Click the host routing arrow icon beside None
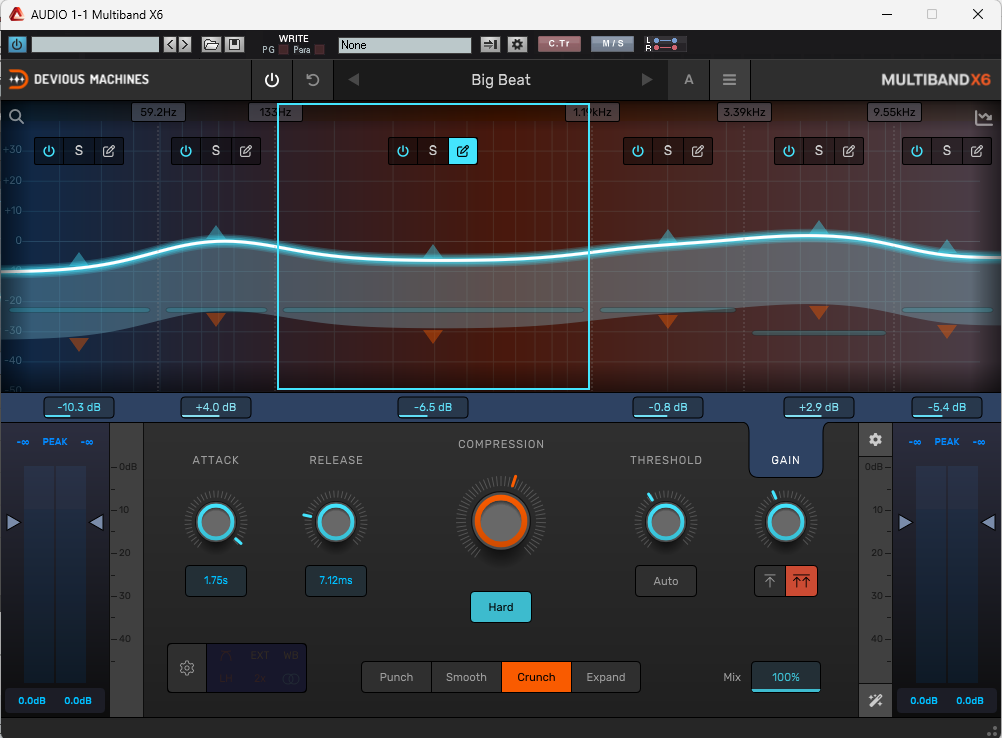 tap(490, 44)
